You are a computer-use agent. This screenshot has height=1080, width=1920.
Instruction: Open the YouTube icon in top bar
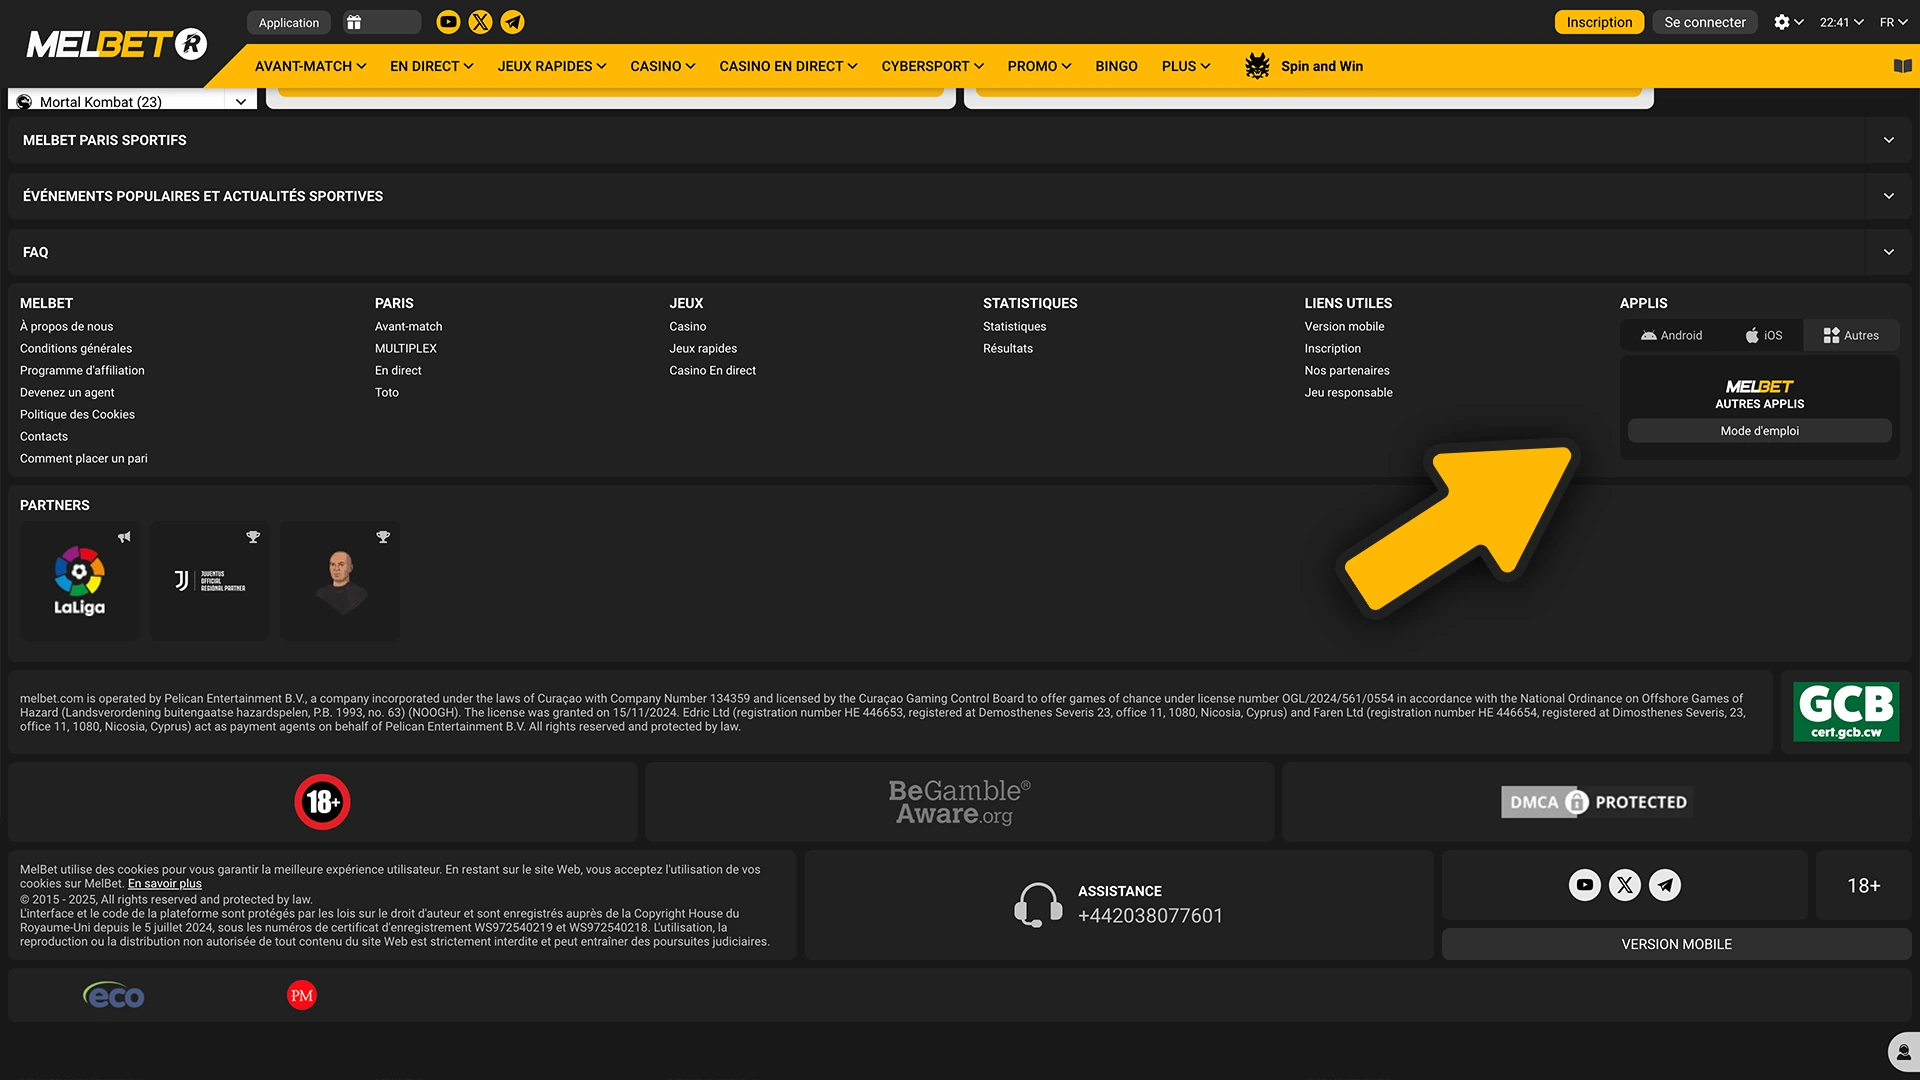(448, 22)
